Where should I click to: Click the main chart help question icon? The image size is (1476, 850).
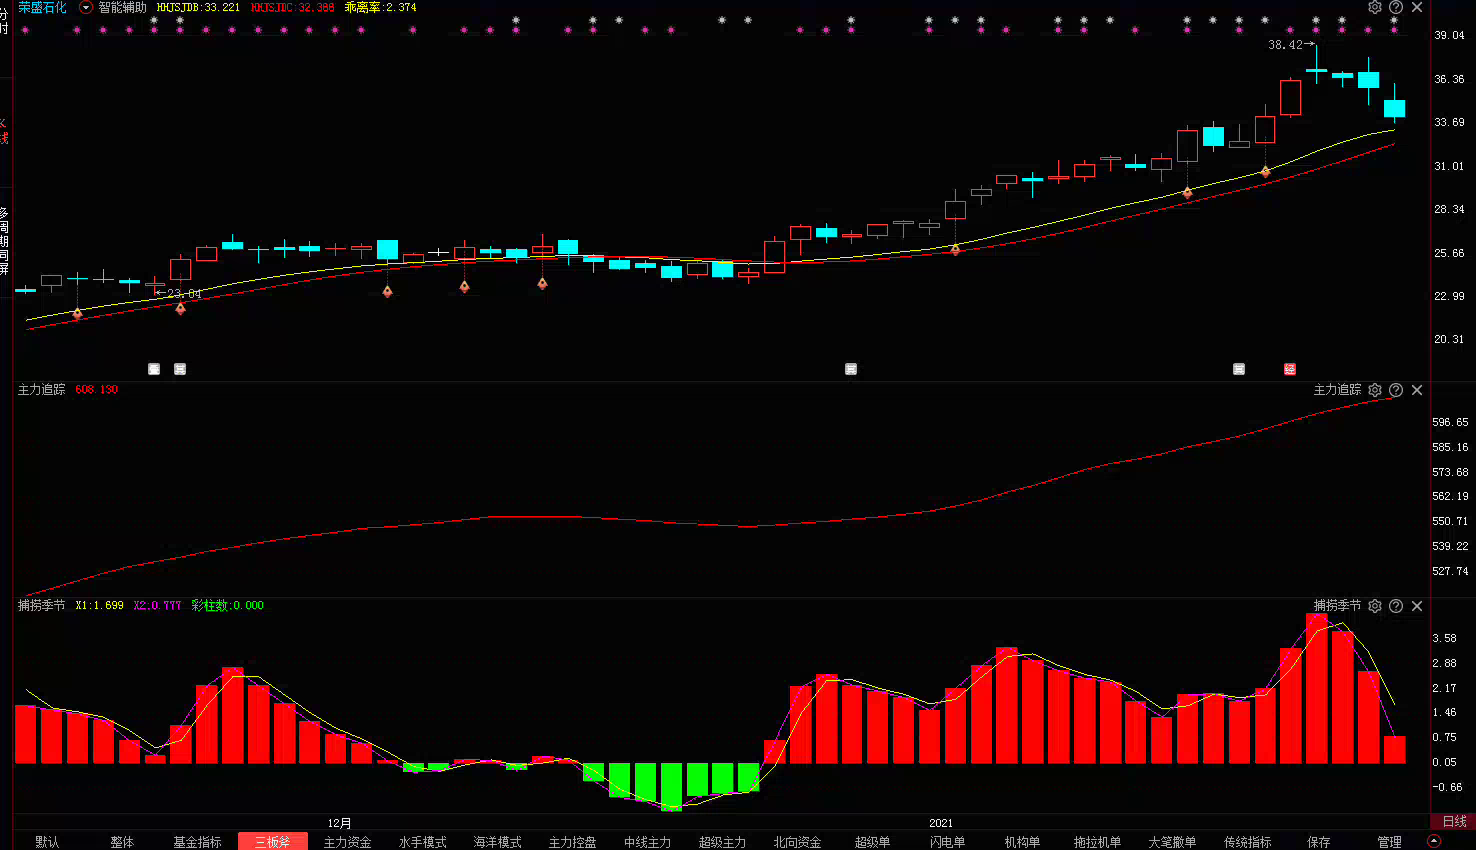pos(1396,7)
